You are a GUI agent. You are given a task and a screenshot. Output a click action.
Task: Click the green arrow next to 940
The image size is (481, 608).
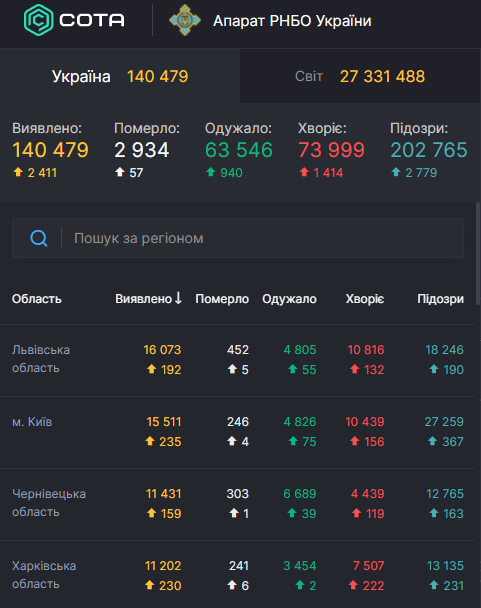click(x=211, y=172)
